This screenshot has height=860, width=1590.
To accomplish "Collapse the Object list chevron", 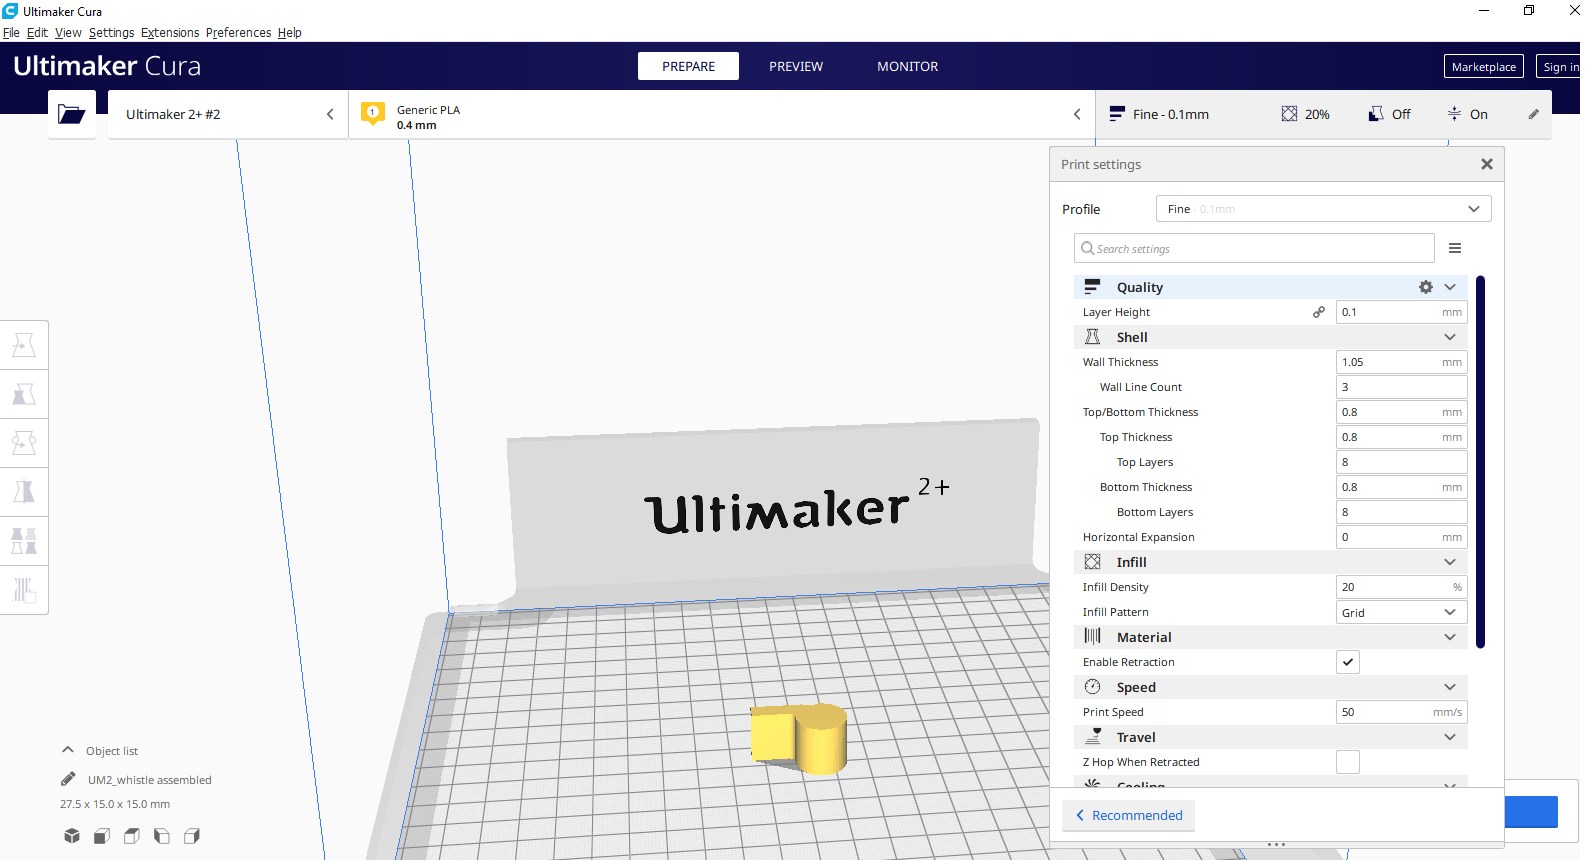I will [68, 750].
